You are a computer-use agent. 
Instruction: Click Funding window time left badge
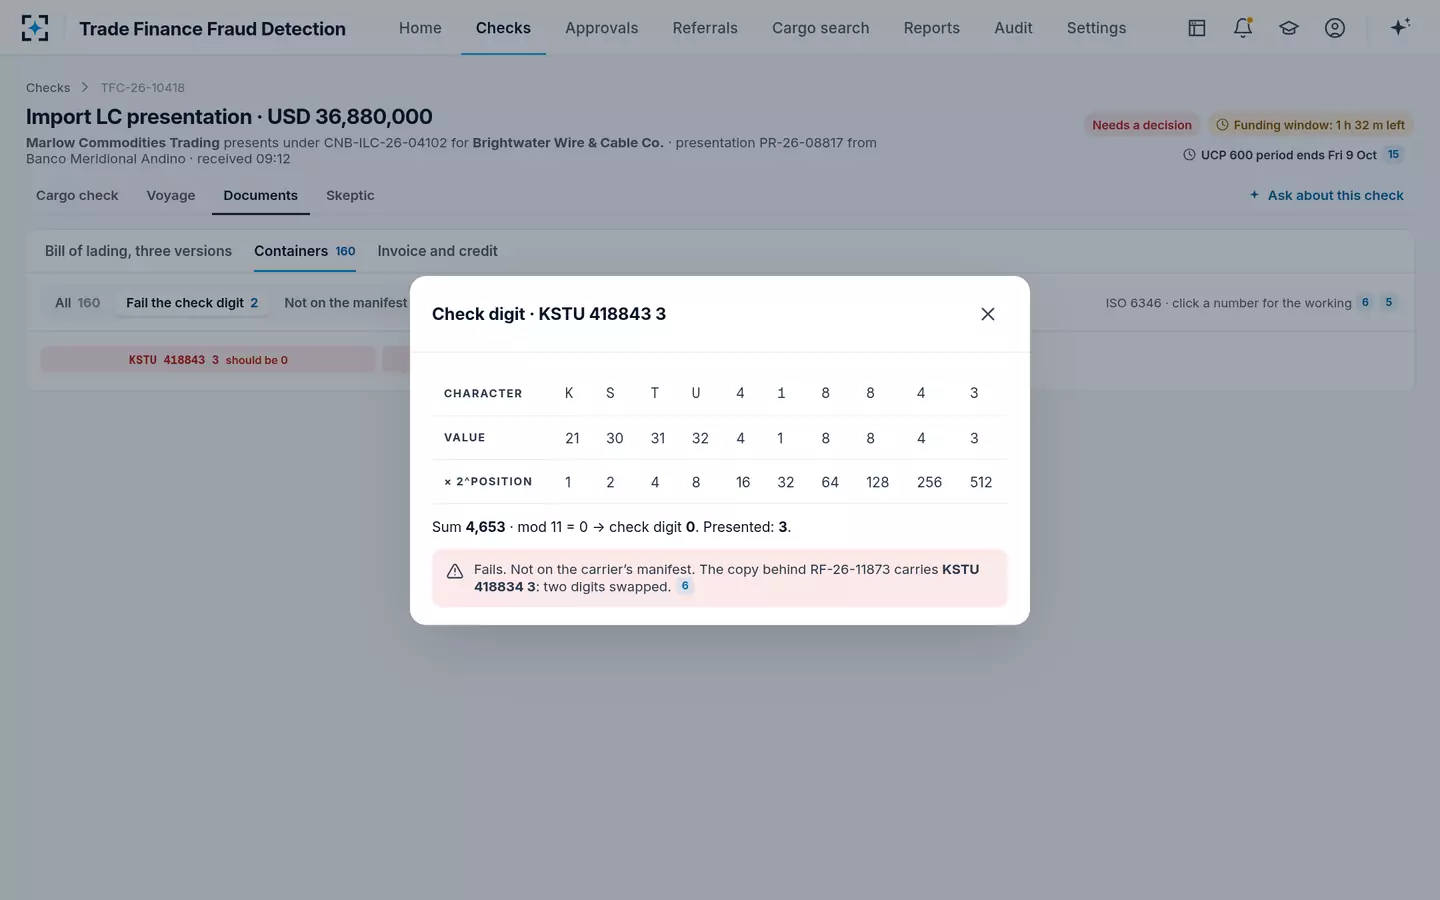click(x=1310, y=125)
